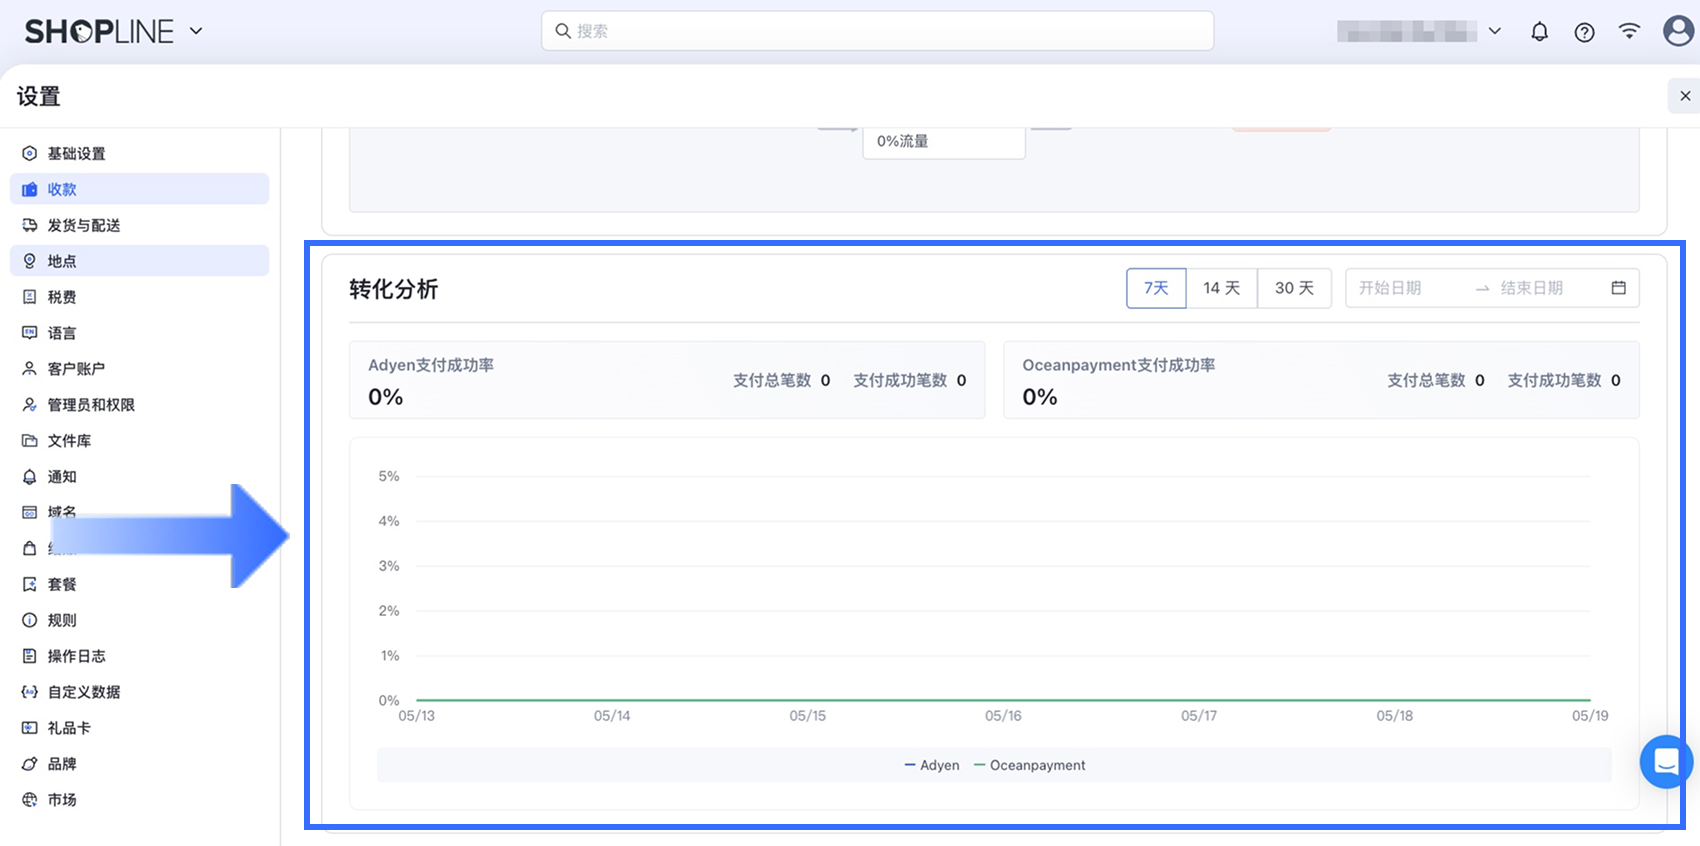Open 规则 settings
Image resolution: width=1700 pixels, height=846 pixels.
point(139,620)
